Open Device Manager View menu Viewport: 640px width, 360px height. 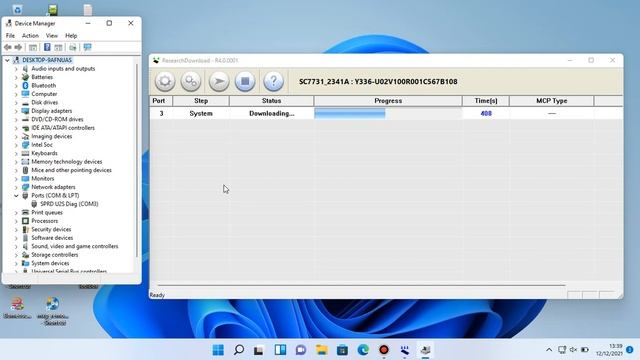[x=51, y=36]
